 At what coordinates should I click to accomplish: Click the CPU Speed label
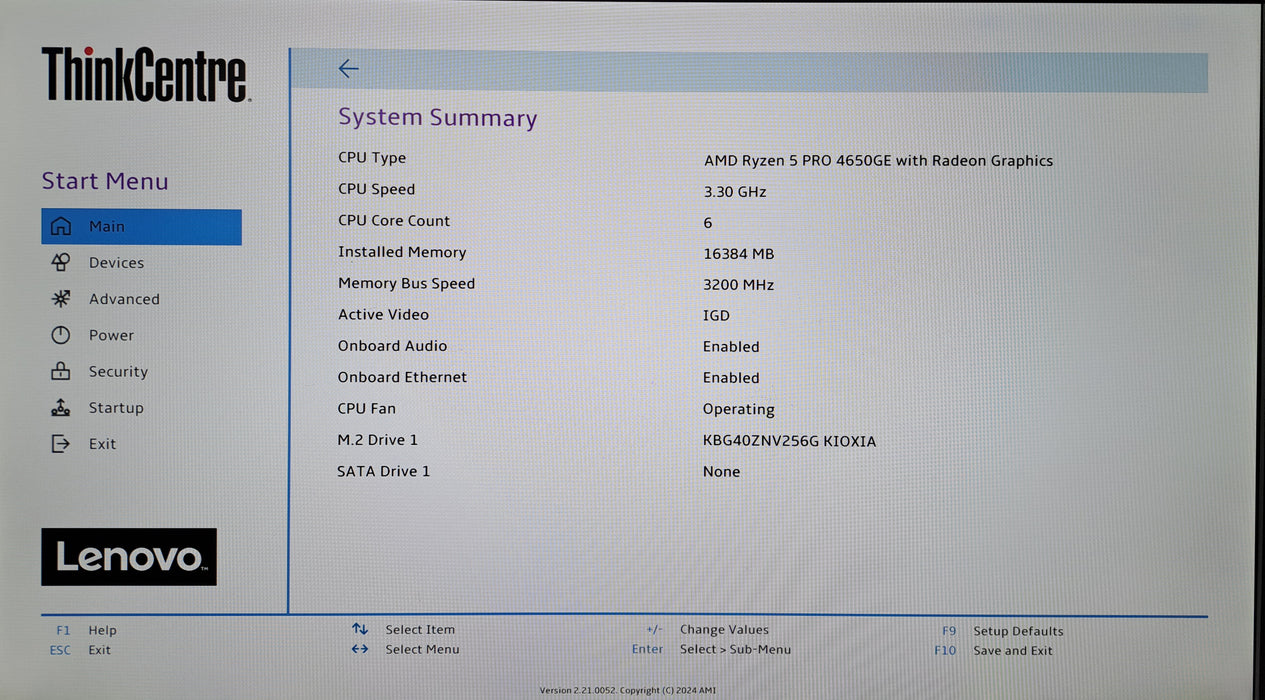pyautogui.click(x=376, y=189)
